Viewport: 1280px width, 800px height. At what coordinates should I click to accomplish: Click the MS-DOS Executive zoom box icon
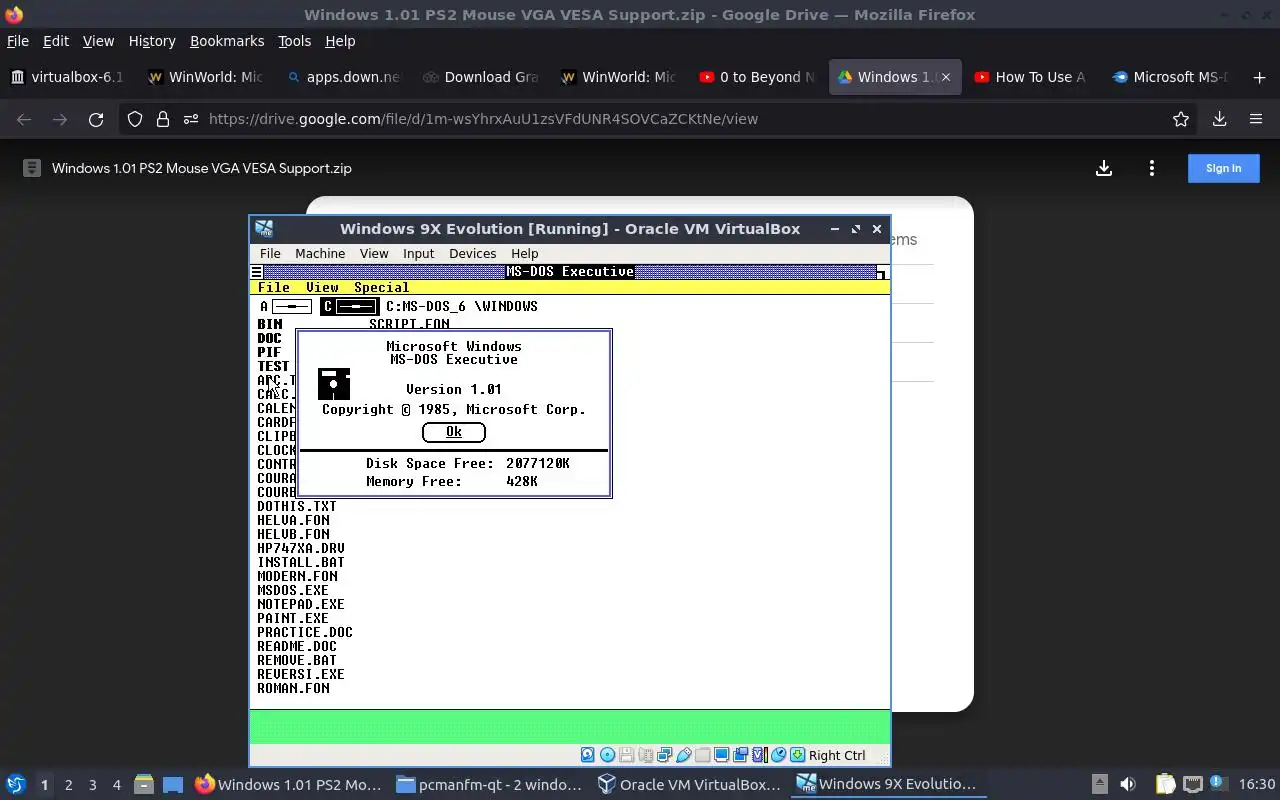pos(881,272)
